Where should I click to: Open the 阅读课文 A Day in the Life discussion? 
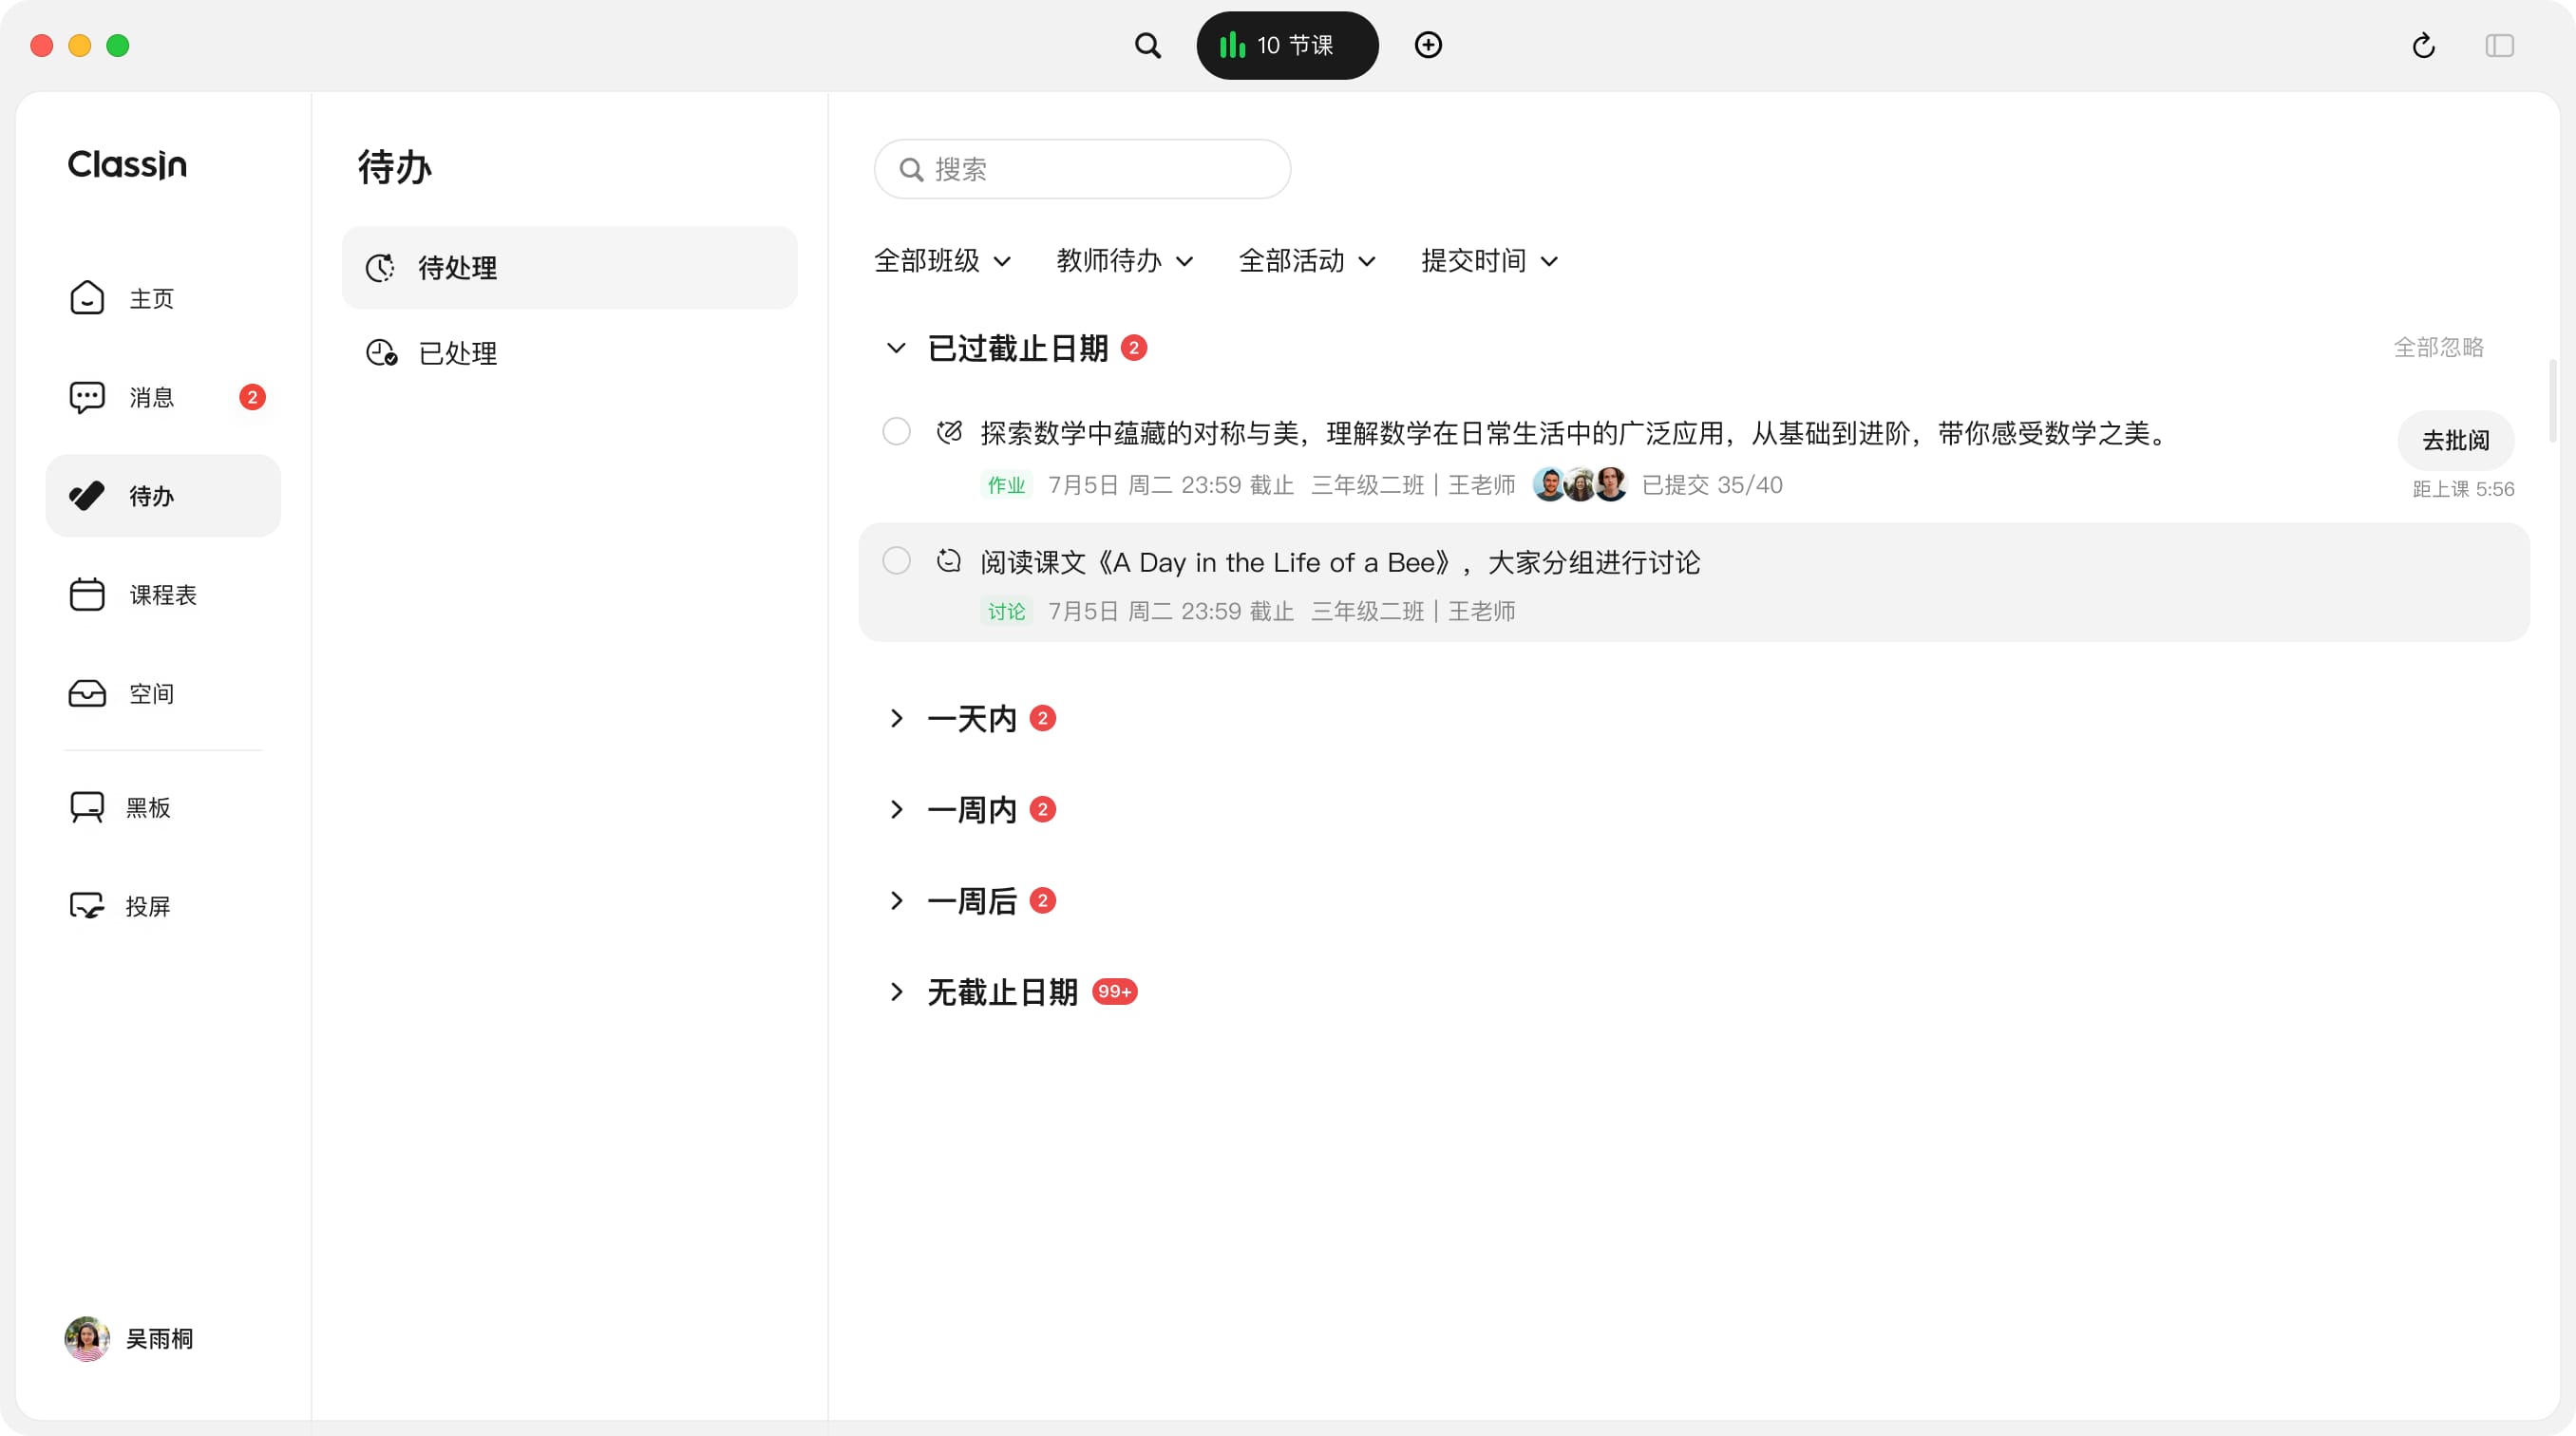click(x=1340, y=562)
